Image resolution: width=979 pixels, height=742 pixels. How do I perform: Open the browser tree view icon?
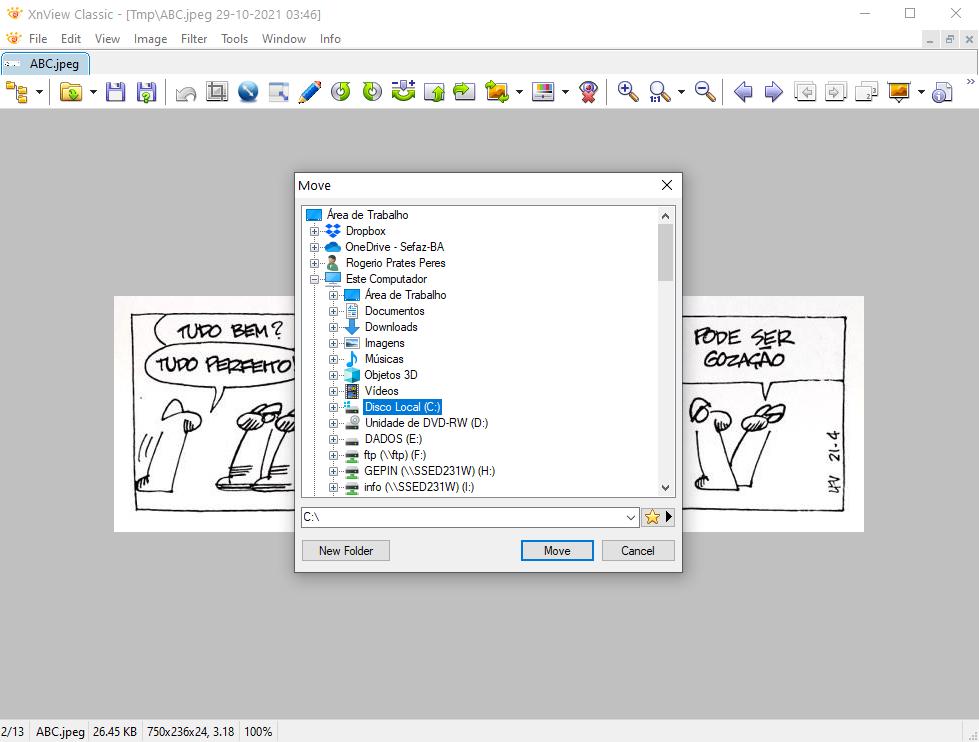click(17, 92)
